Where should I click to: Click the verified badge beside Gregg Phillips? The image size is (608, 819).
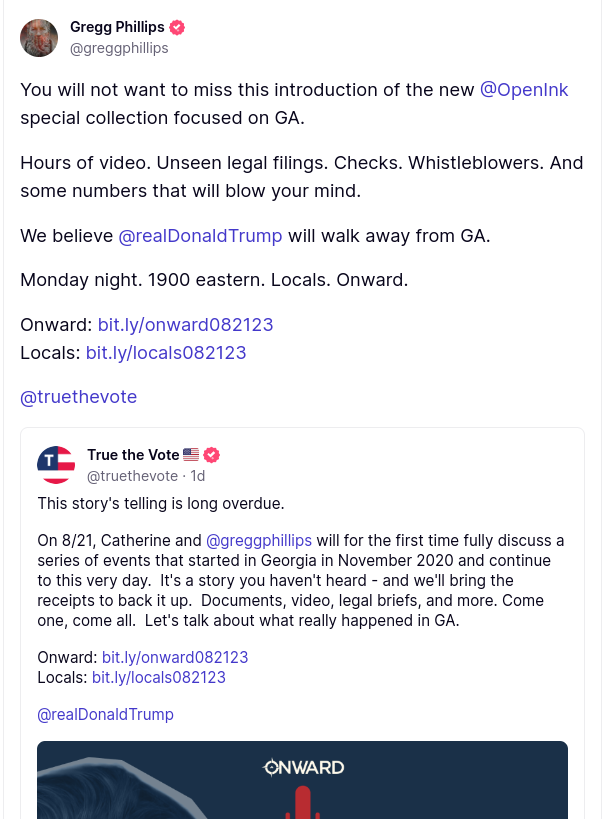click(177, 28)
